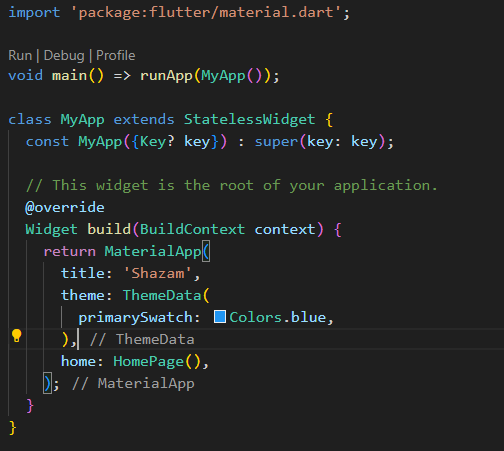This screenshot has width=504, height=451.
Task: Click the Debug CodeLens link above main
Action: point(64,55)
